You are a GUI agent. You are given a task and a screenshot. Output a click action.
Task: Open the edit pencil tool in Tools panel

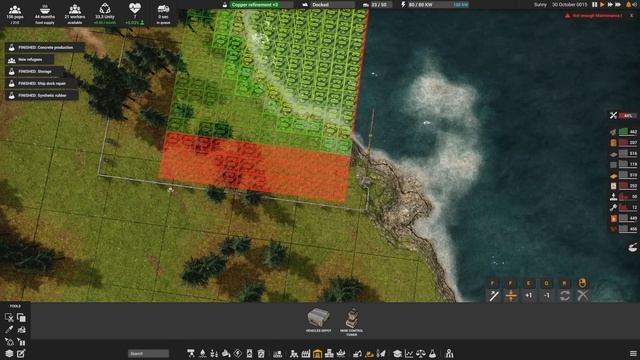pos(21,353)
